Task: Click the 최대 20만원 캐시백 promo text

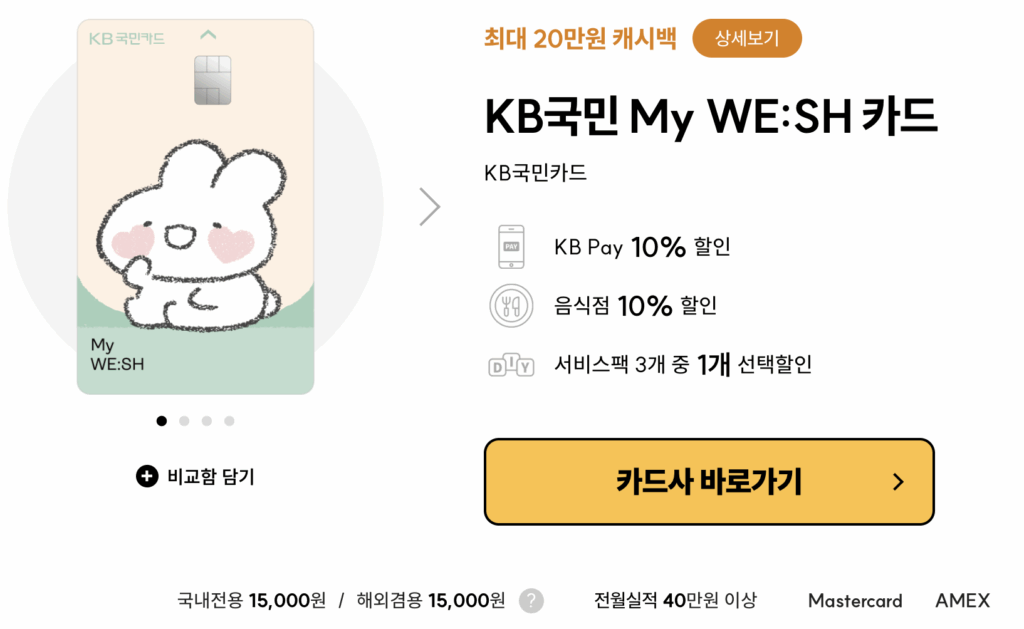Action: pyautogui.click(x=580, y=39)
